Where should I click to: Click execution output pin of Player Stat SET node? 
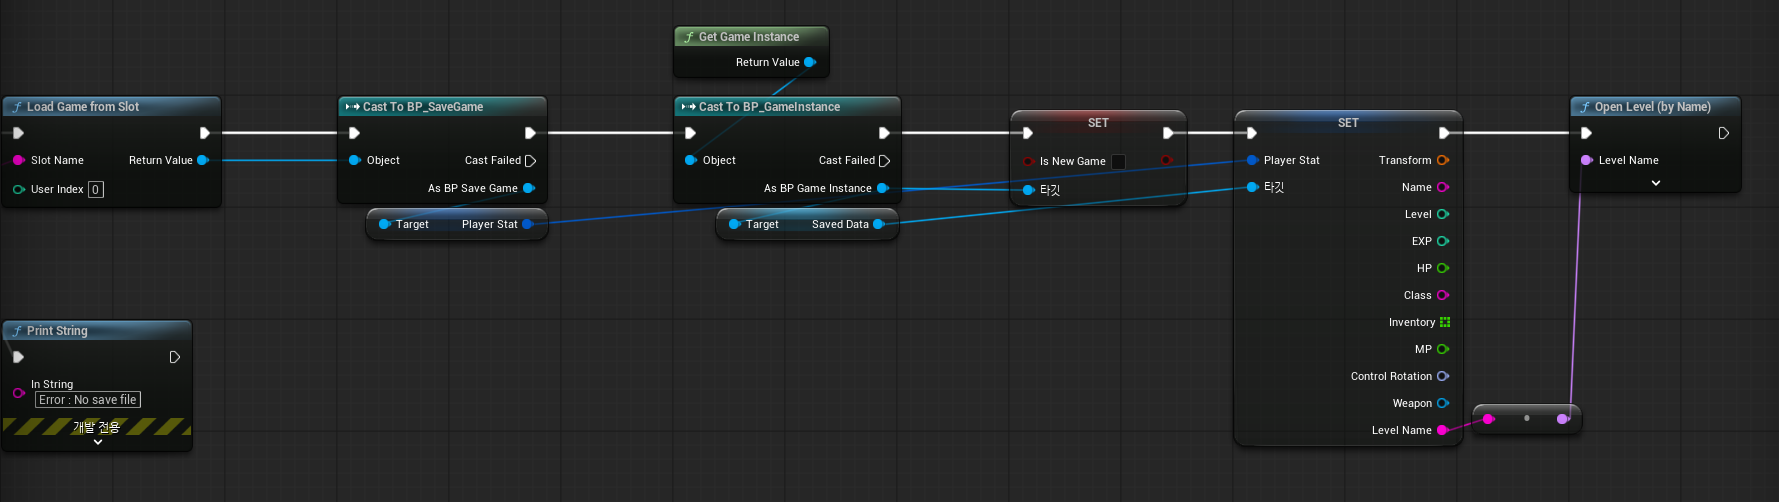pyautogui.click(x=1443, y=133)
